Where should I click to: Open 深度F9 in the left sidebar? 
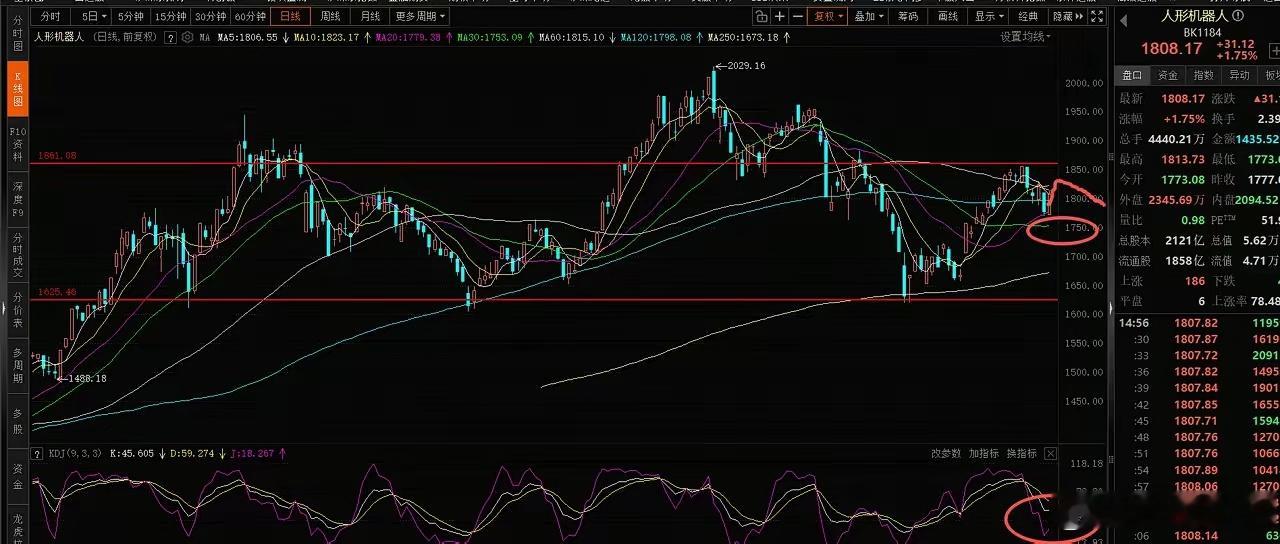coord(16,200)
